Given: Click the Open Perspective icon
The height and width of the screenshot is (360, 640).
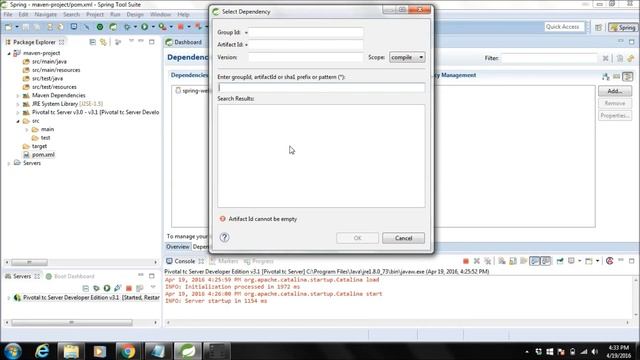Looking at the screenshot, I should 598,27.
